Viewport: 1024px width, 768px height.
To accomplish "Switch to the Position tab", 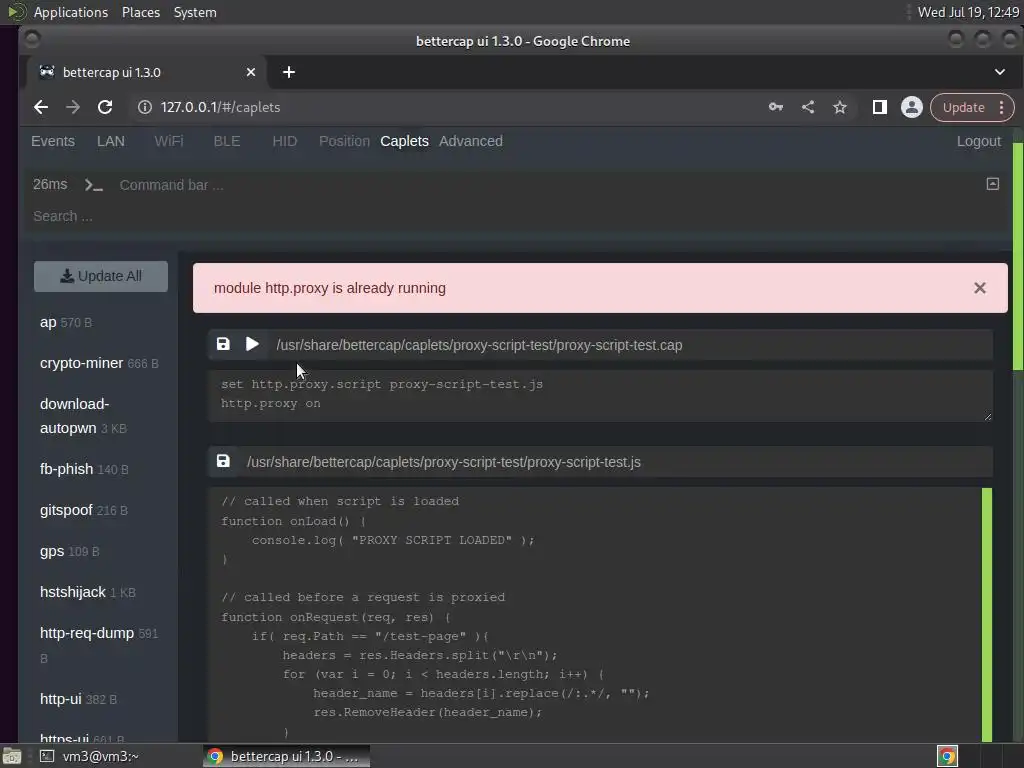I will point(344,141).
